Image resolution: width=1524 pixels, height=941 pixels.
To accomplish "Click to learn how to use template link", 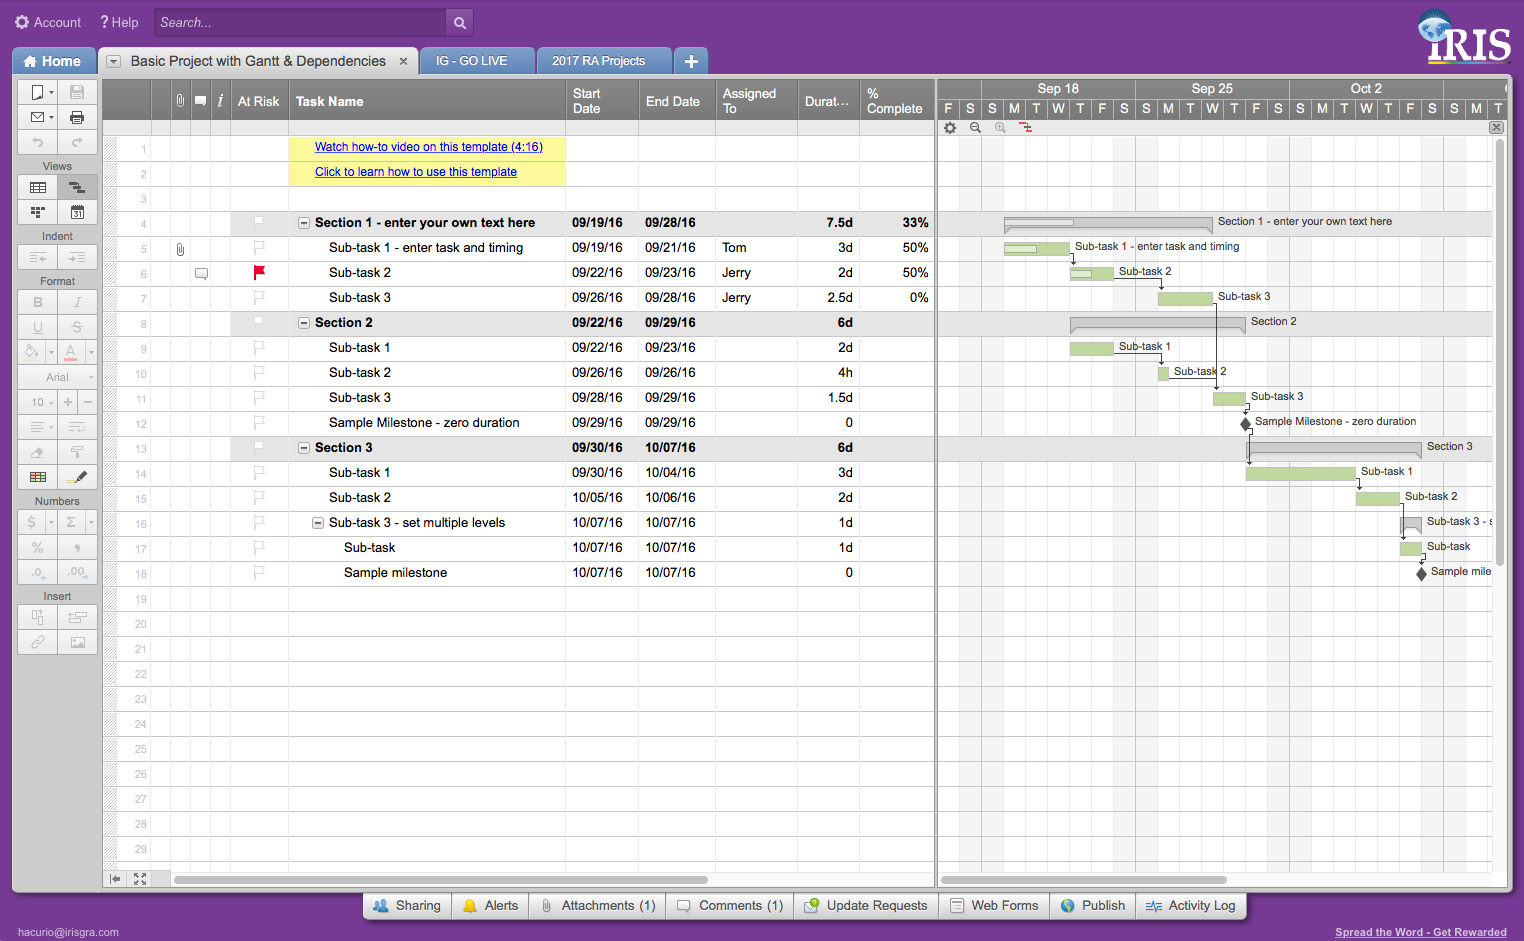I will point(416,172).
